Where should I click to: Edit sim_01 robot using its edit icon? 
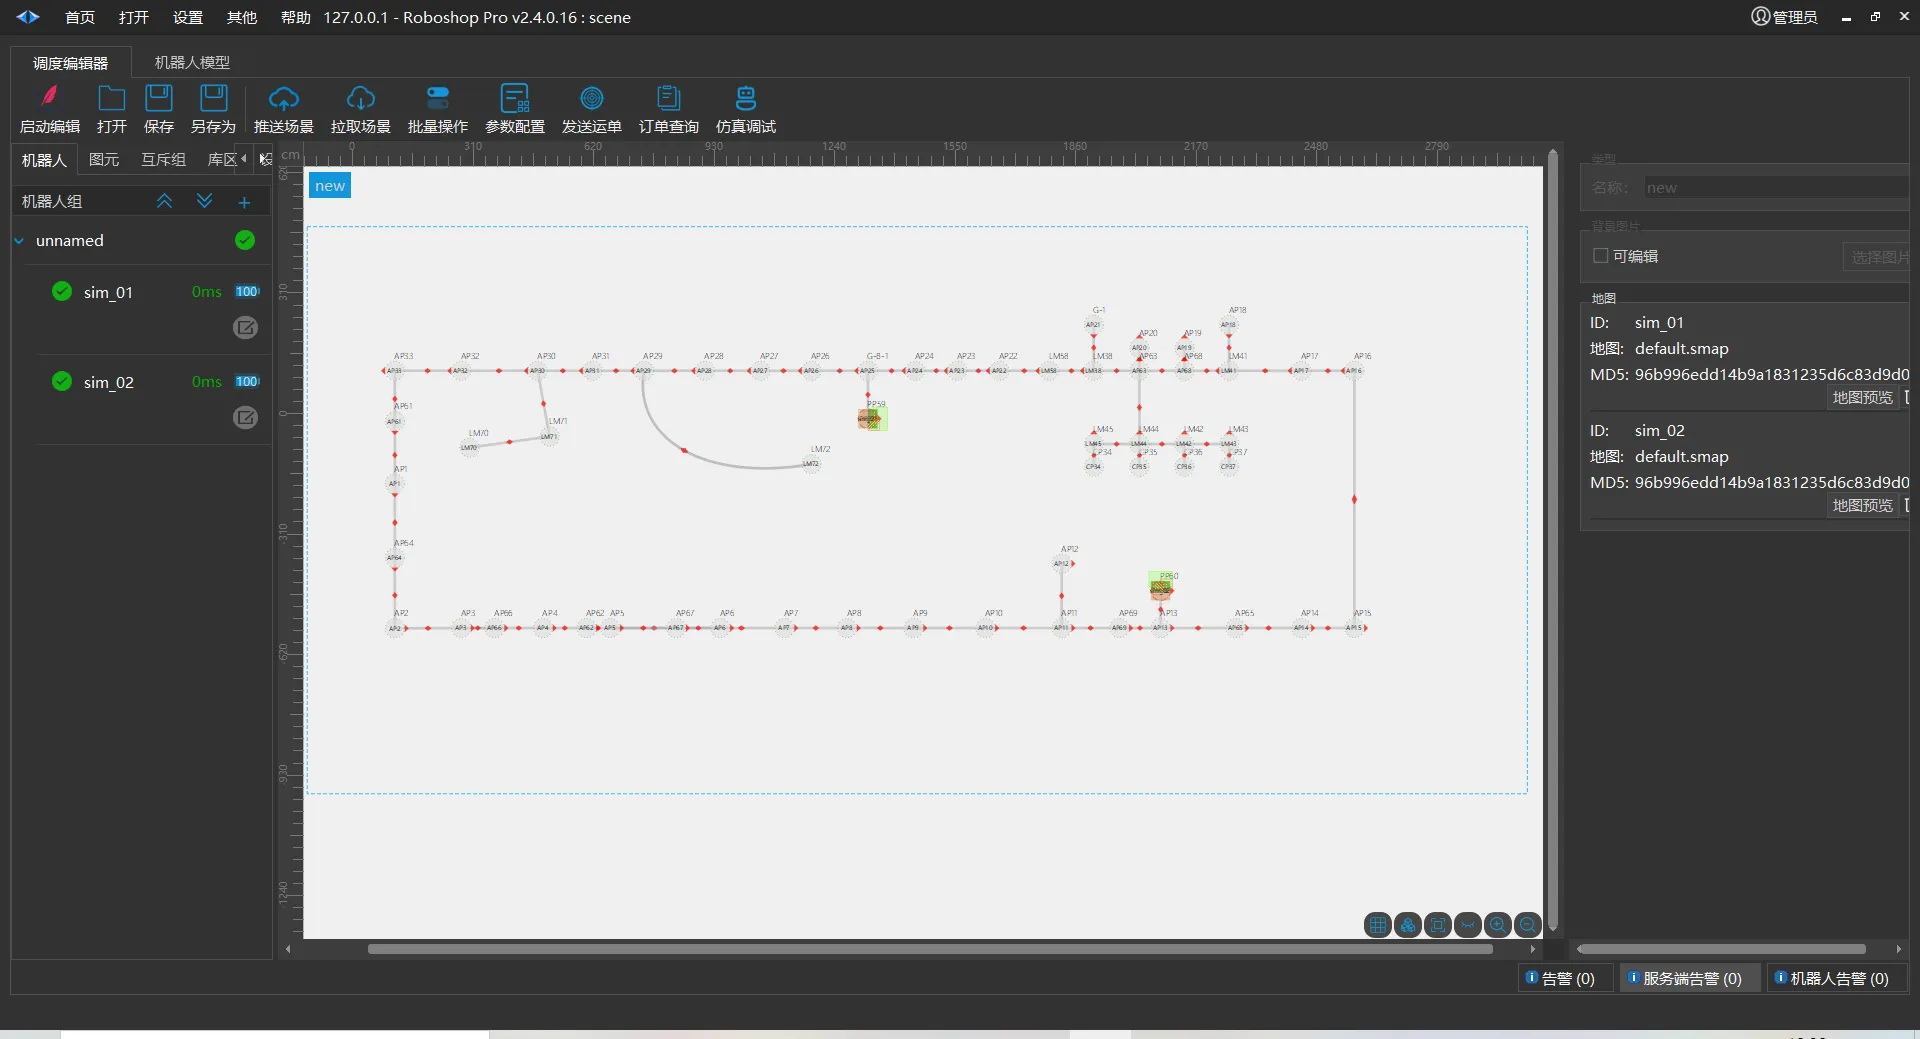[245, 327]
